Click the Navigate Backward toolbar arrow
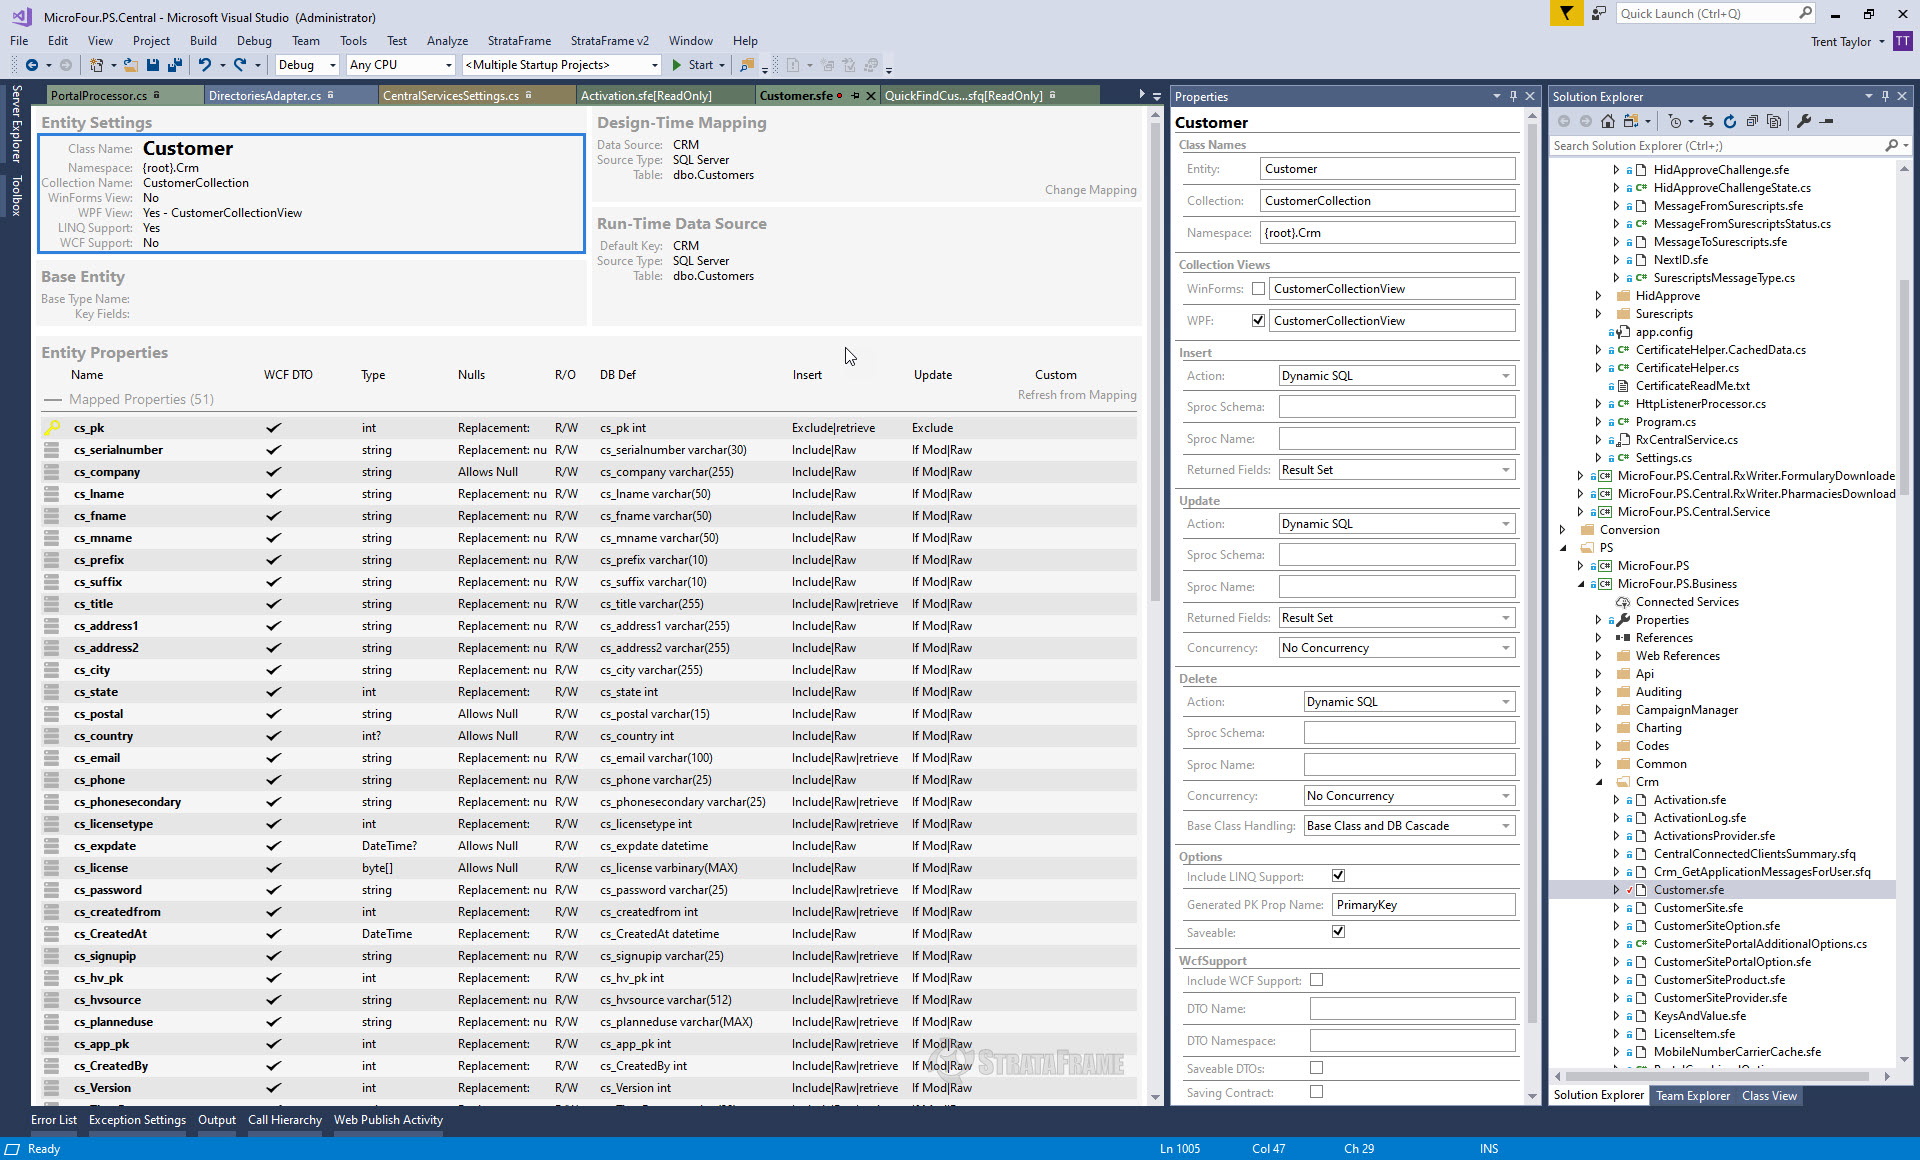The height and width of the screenshot is (1160, 1920). point(32,65)
